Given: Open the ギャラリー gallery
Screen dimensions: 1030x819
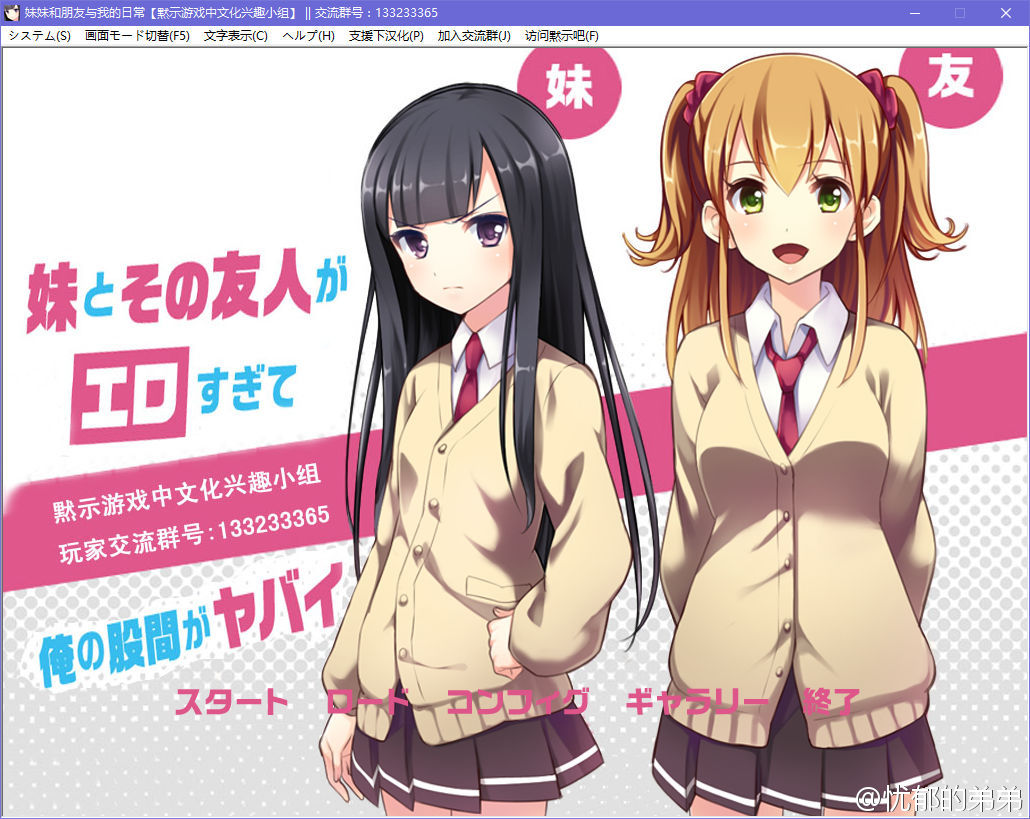Looking at the screenshot, I should click(697, 701).
